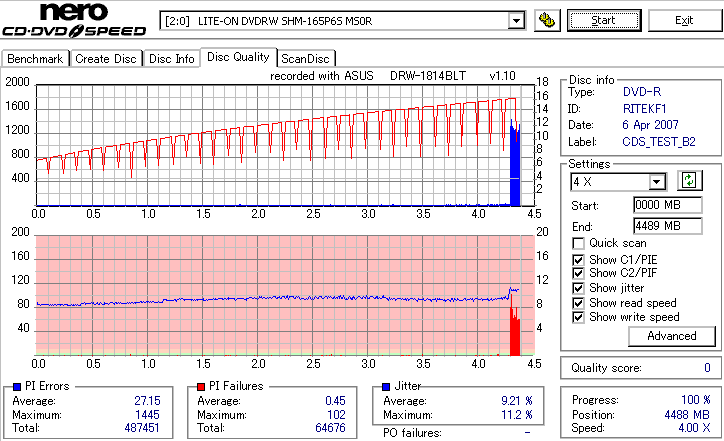Click PI Errors average 27.15
This screenshot has width=724, height=441.
(x=147, y=401)
